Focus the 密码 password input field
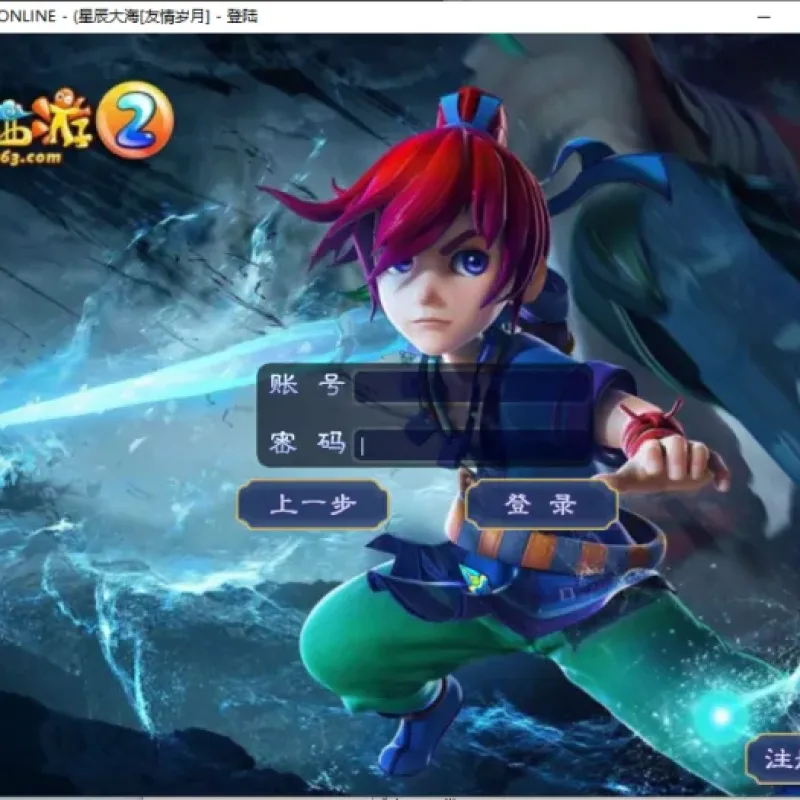 [472, 445]
